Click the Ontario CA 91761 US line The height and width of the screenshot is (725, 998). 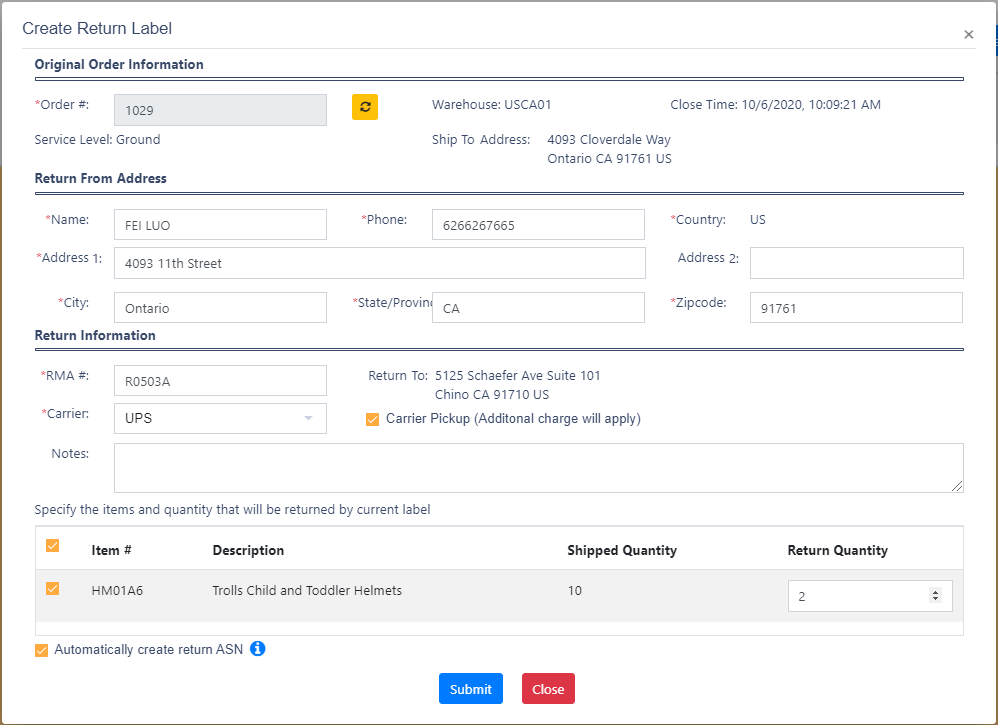coord(609,158)
